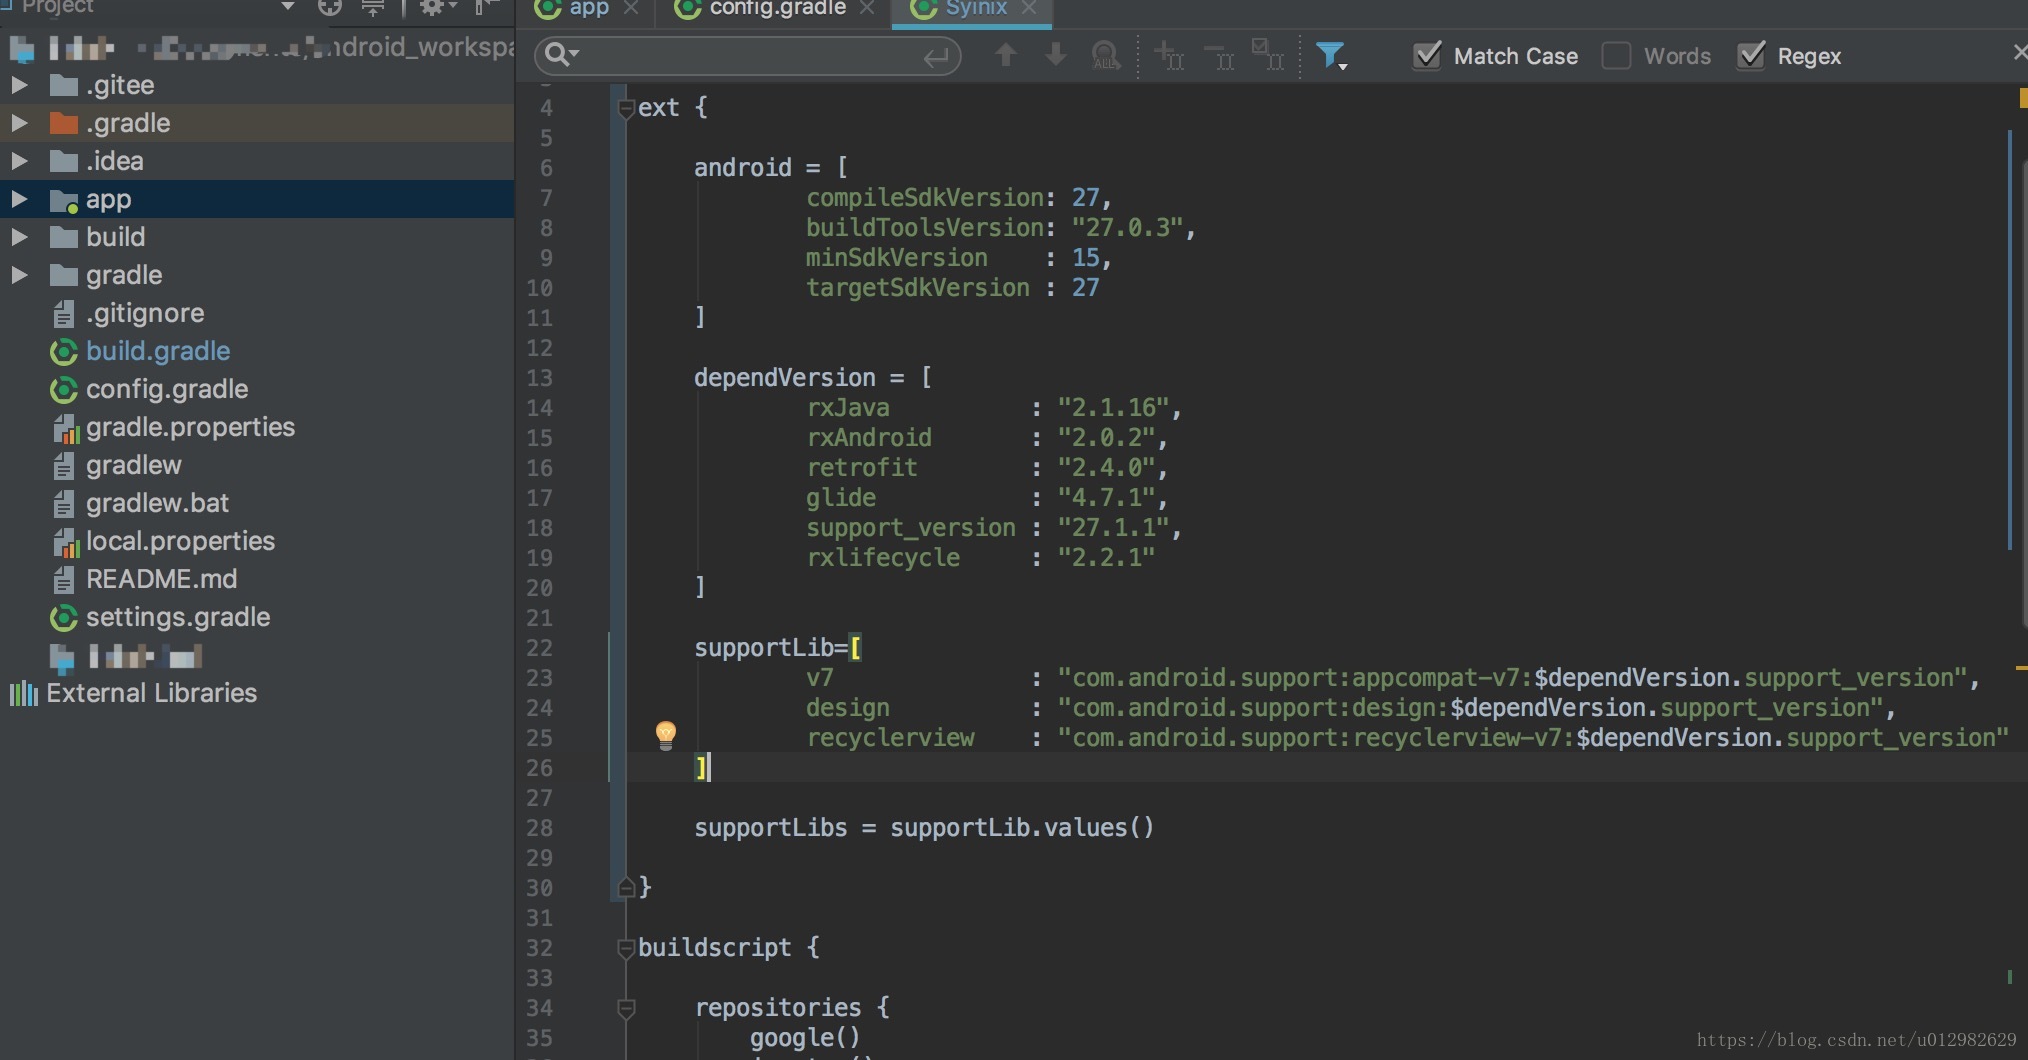The height and width of the screenshot is (1060, 2028).
Task: Enable the Words checkbox
Action: click(x=1616, y=56)
